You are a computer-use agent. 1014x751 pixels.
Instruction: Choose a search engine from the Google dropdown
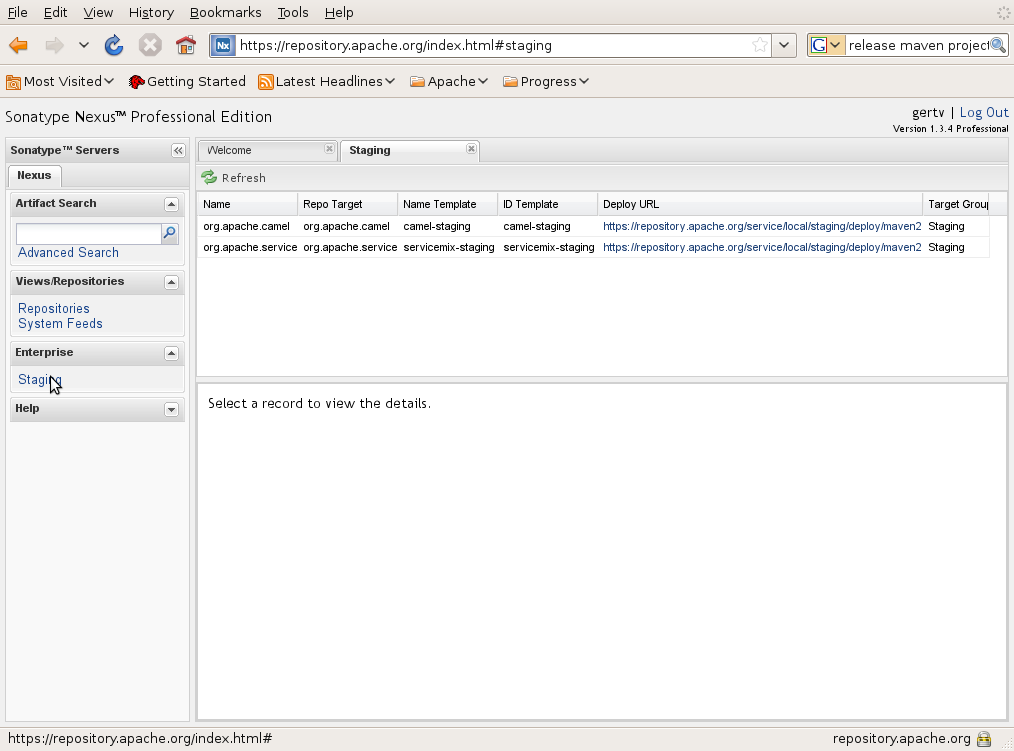[x=826, y=45]
